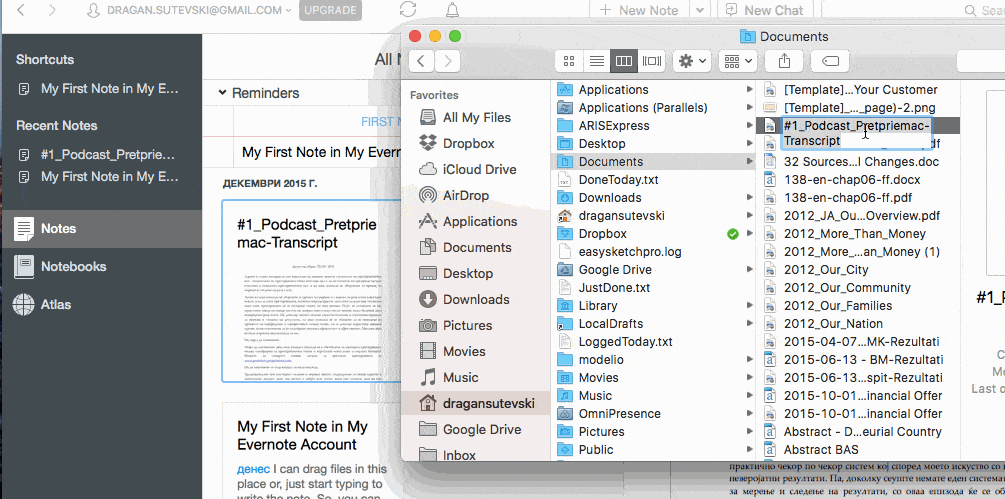Open the Finder Action gear dropdown
This screenshot has height=499, width=1005.
click(691, 61)
